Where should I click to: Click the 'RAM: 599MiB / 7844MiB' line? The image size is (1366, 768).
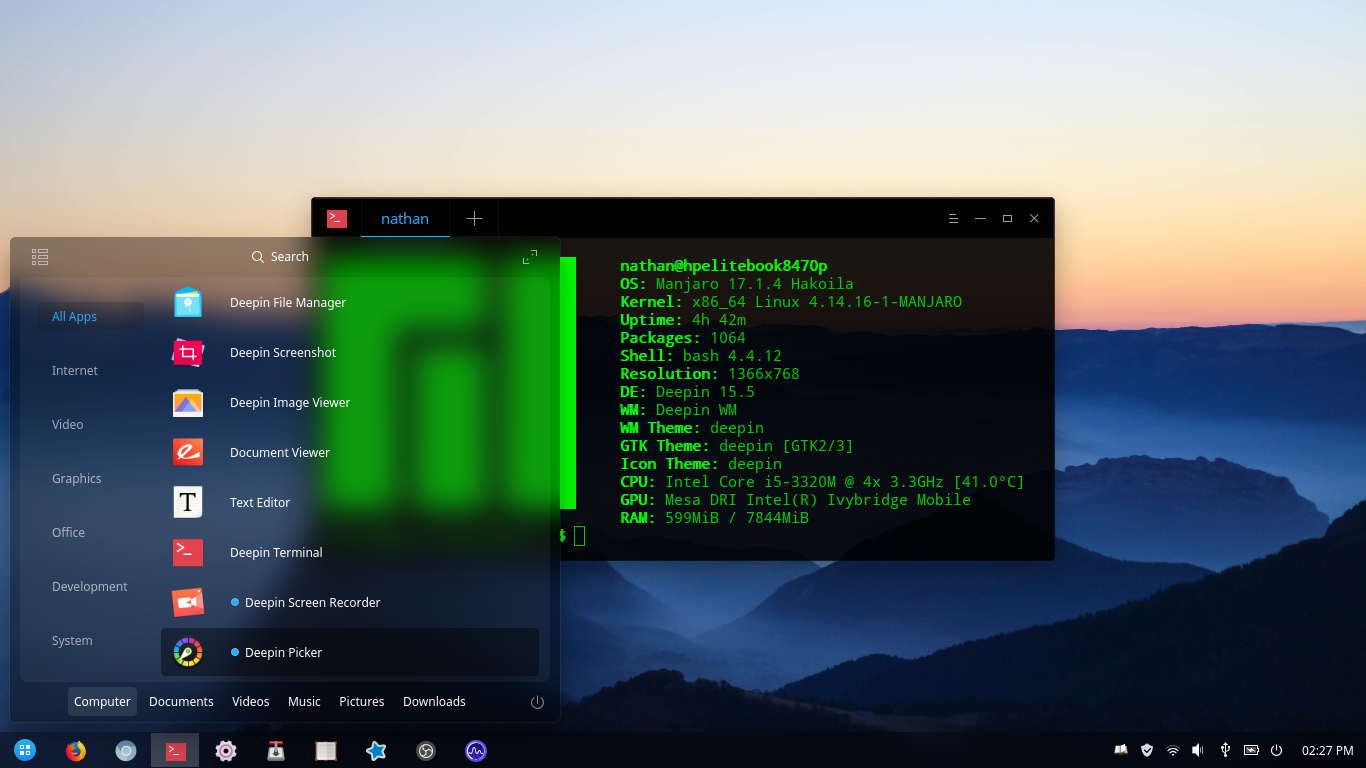pos(714,518)
